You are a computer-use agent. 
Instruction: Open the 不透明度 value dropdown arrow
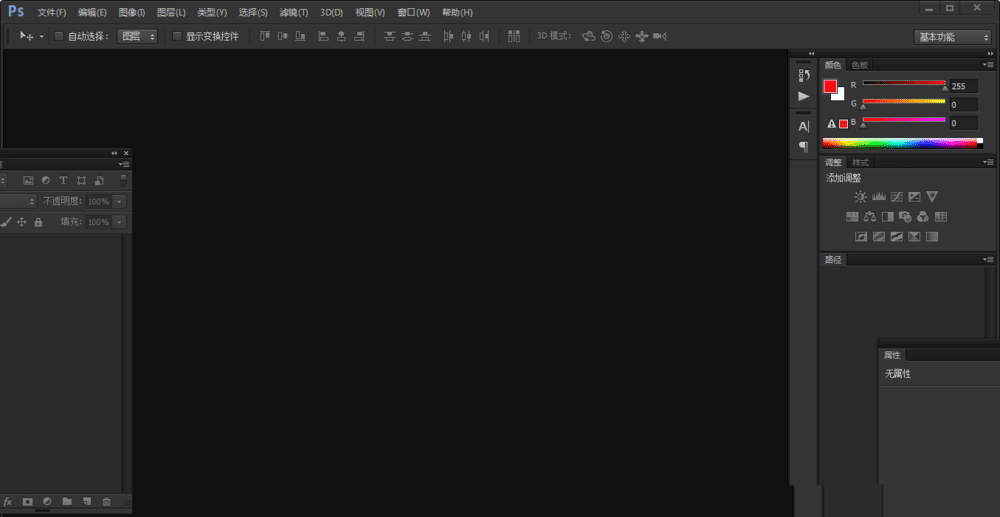pos(119,201)
